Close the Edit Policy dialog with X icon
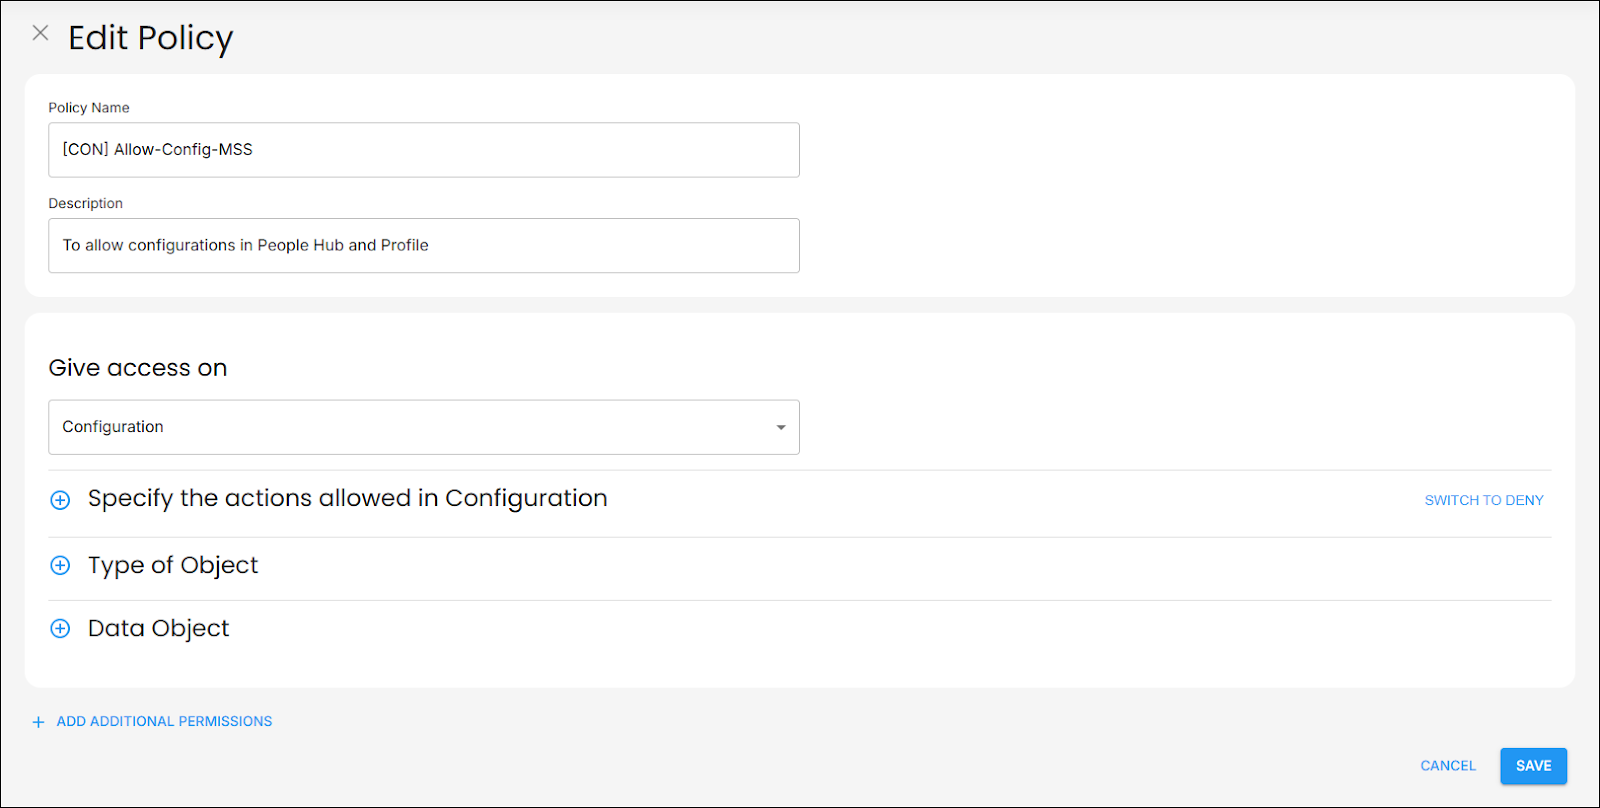Image resolution: width=1600 pixels, height=808 pixels. coord(40,33)
